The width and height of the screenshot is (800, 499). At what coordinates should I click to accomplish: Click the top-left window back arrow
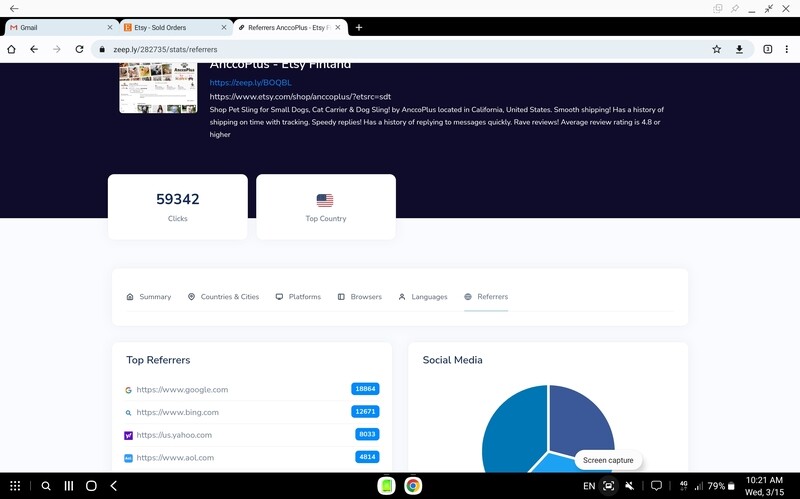pyautogui.click(x=14, y=9)
